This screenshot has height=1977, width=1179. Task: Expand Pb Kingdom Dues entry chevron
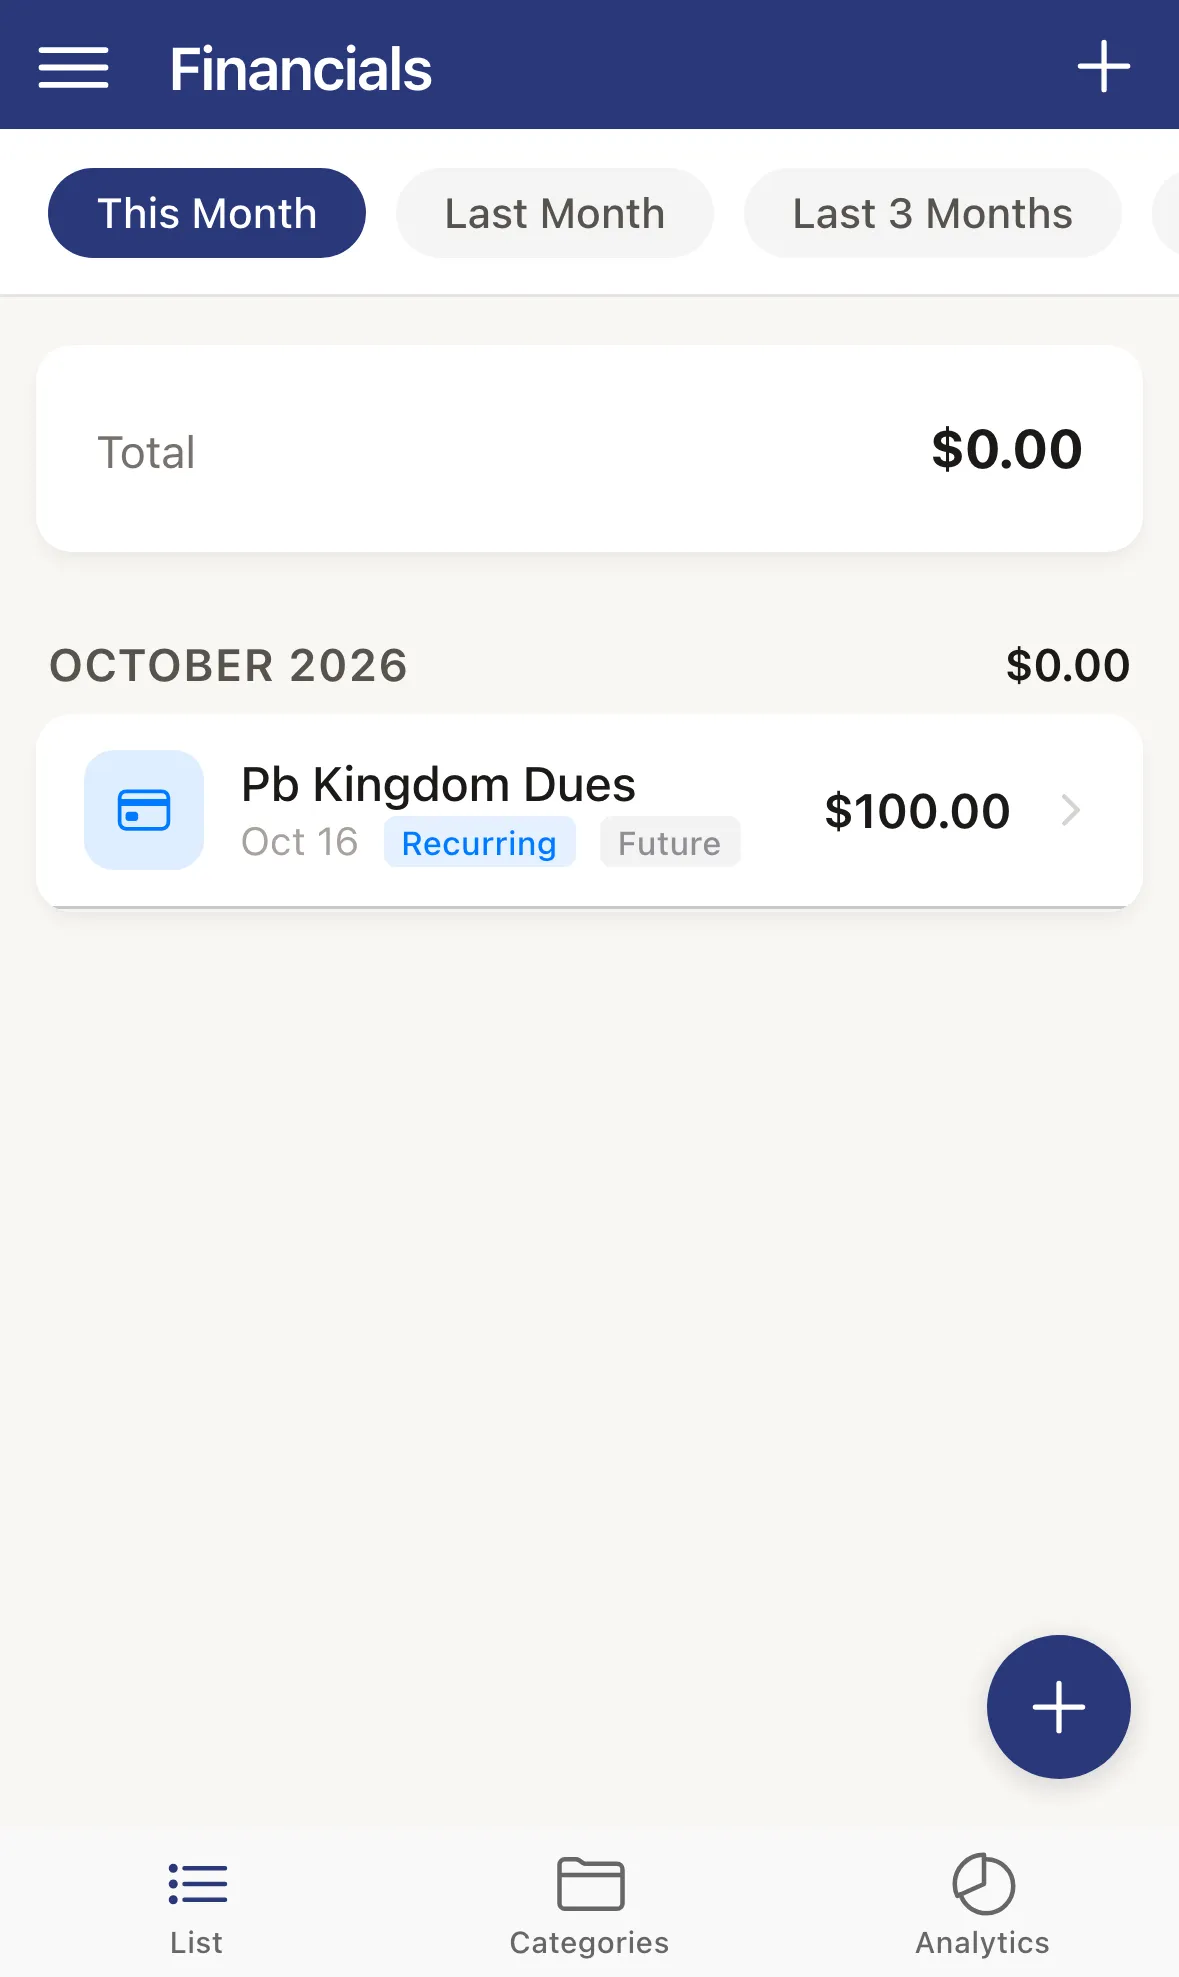click(x=1070, y=810)
